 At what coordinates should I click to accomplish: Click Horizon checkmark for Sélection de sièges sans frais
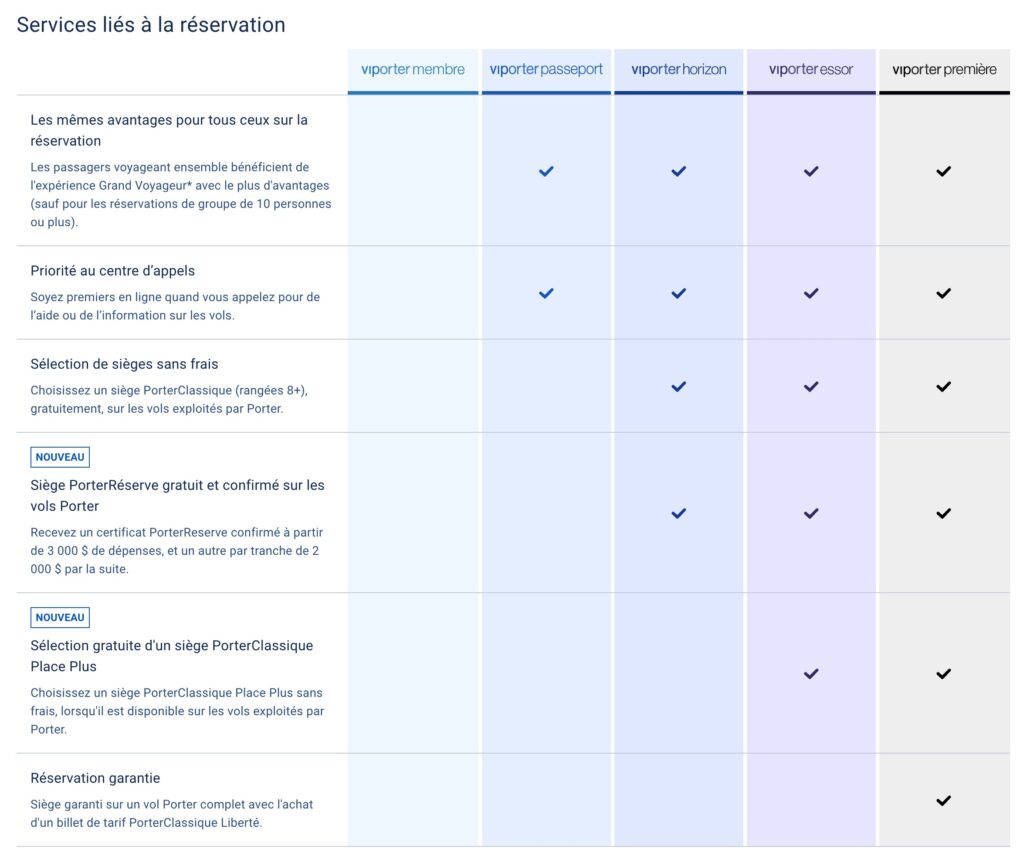tap(679, 386)
